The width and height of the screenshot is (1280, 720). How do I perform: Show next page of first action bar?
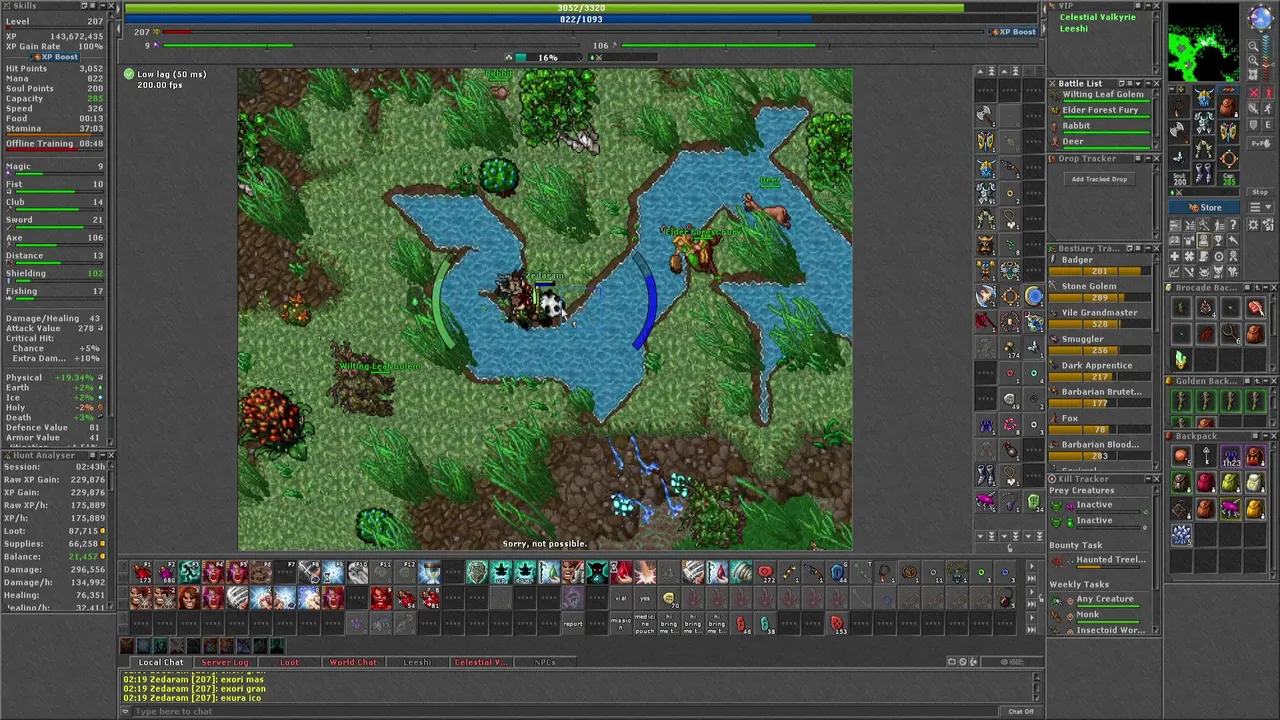click(x=1031, y=566)
